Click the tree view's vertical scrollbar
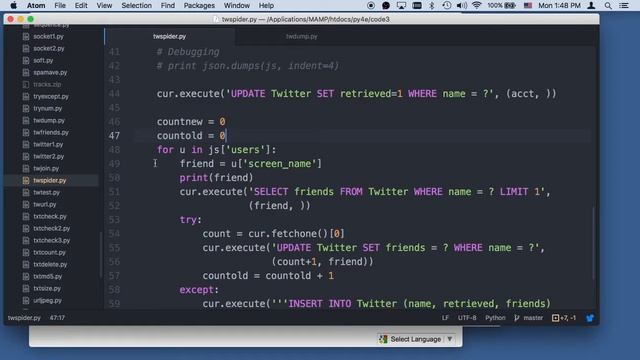 point(101,255)
